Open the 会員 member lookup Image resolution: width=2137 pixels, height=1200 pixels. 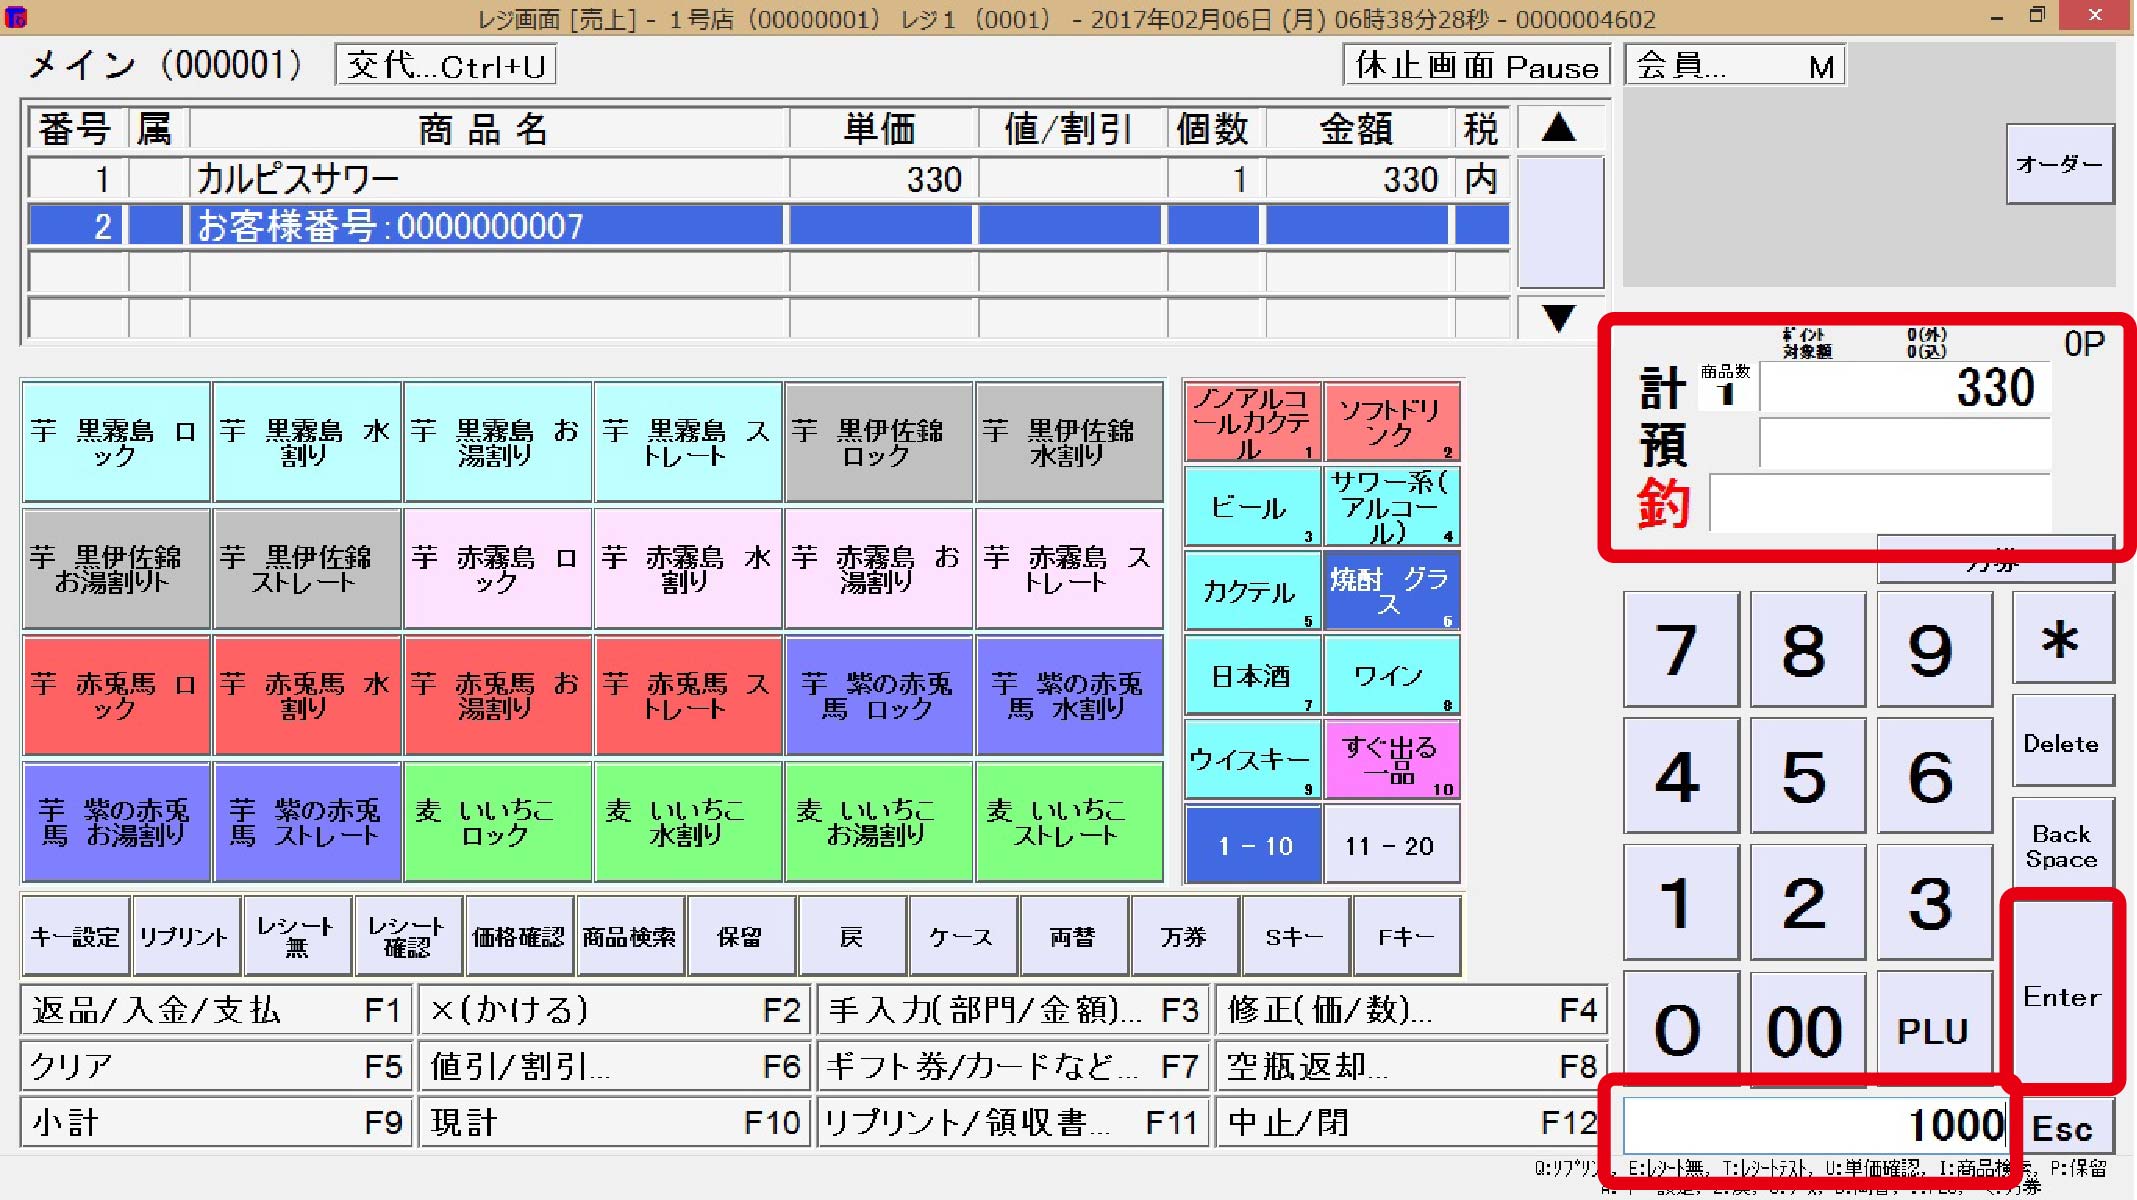tap(1733, 64)
